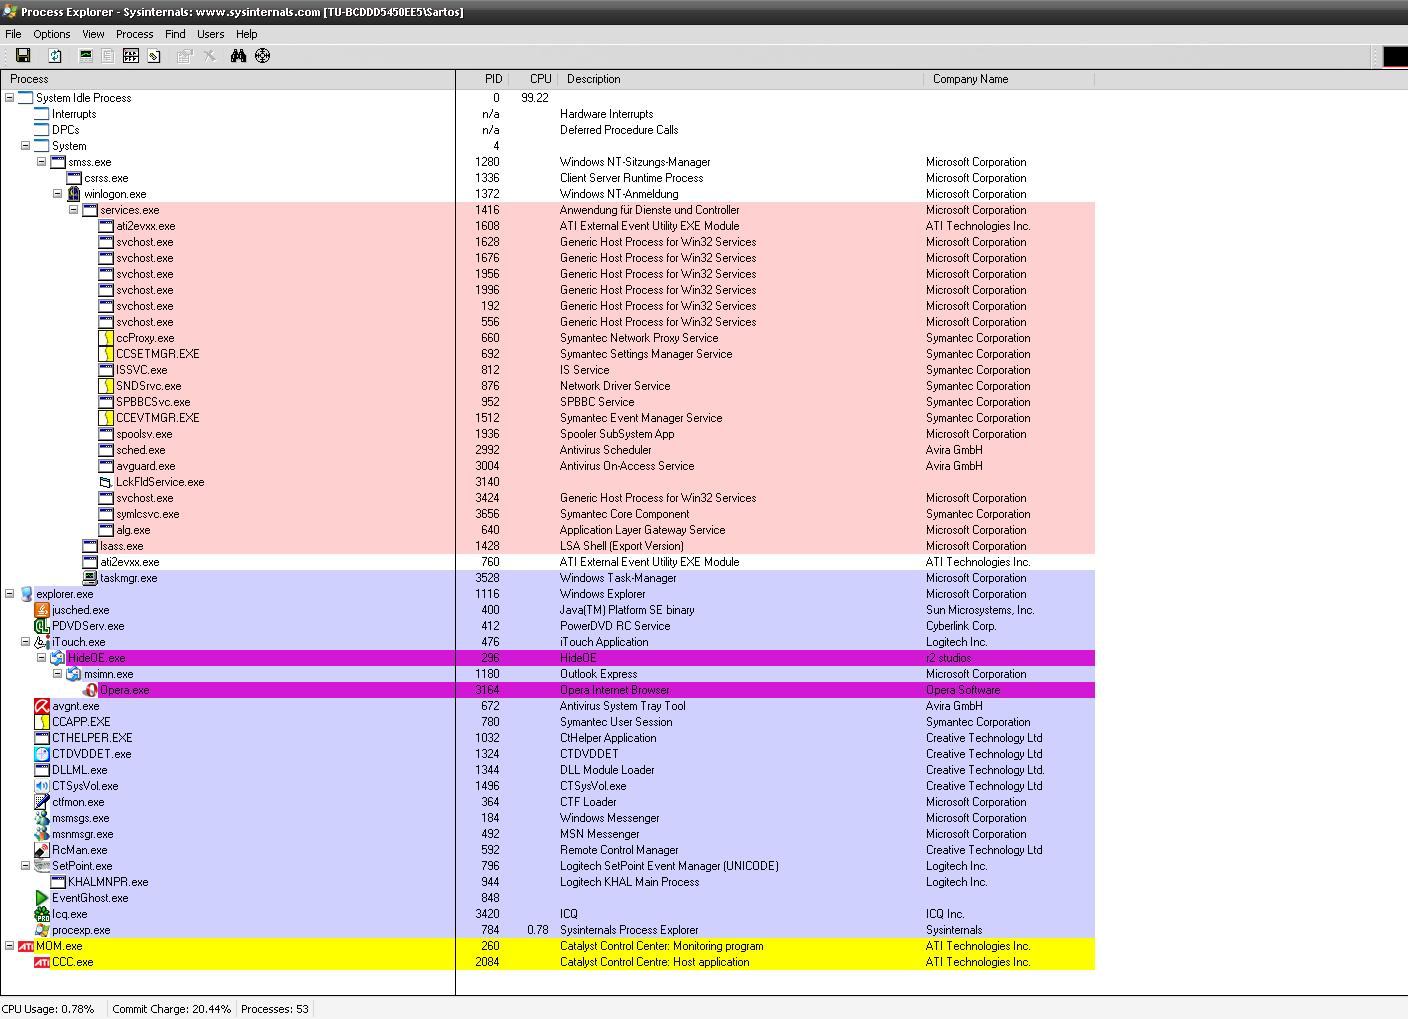
Task: Click the Properties toolbar icon
Action: [185, 56]
